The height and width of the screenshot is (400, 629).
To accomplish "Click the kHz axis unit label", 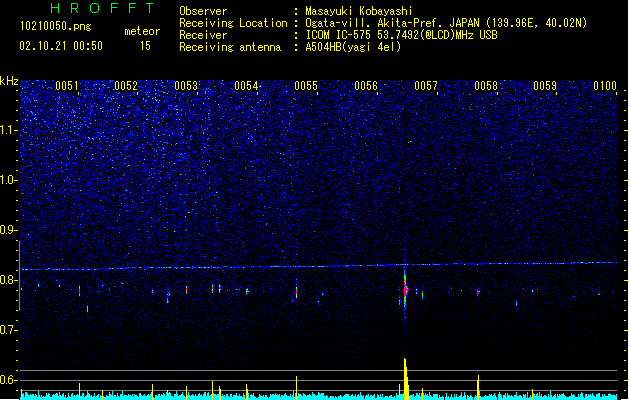I will 9,81.
